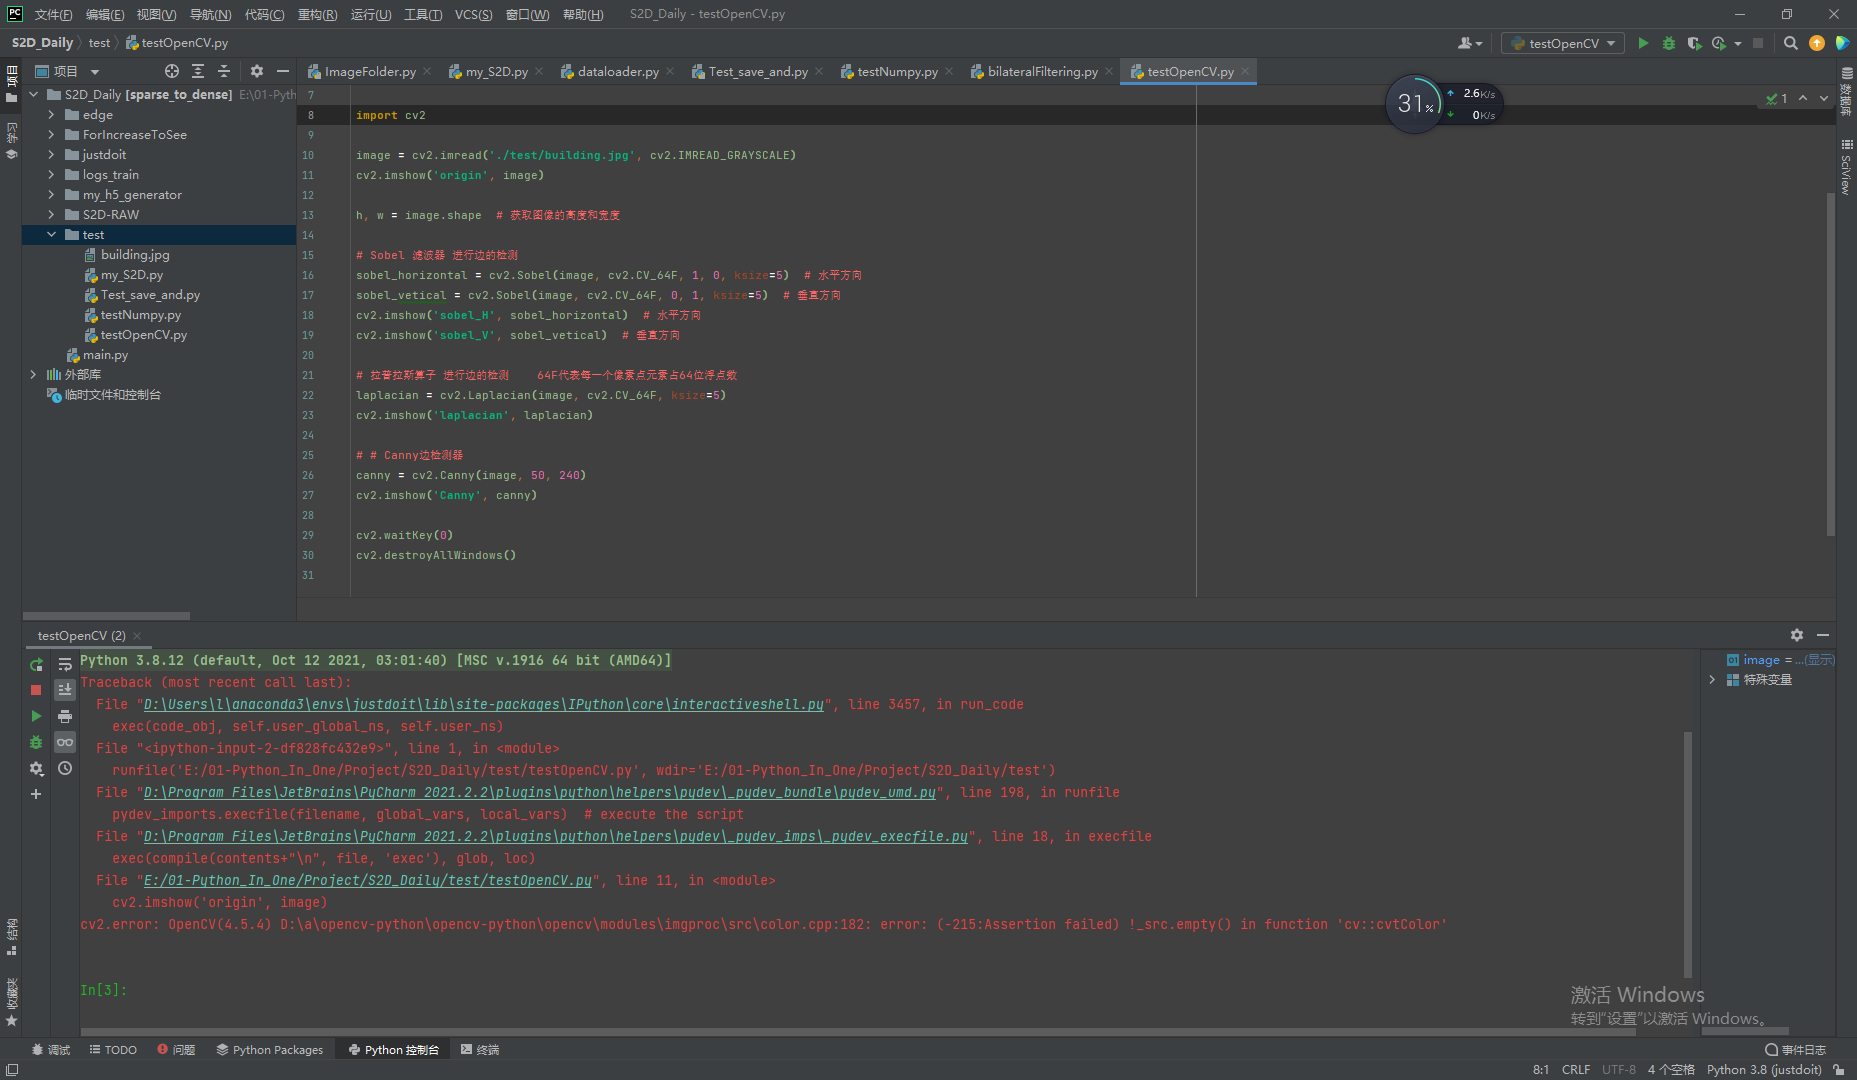Expand the justdoit folder
Viewport: 1857px width, 1080px height.
[51, 155]
